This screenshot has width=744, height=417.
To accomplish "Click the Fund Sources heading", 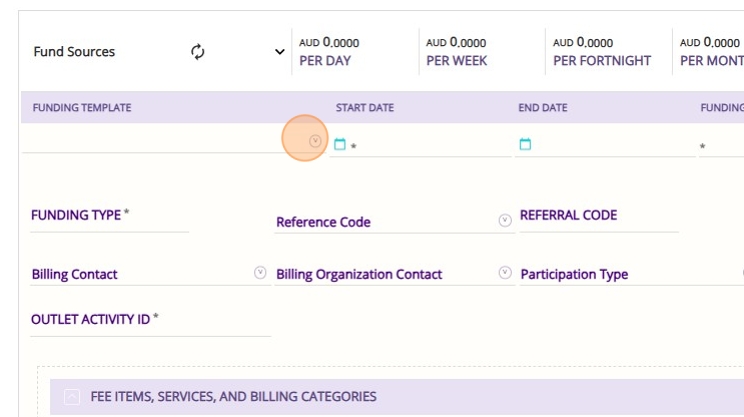I will [74, 52].
